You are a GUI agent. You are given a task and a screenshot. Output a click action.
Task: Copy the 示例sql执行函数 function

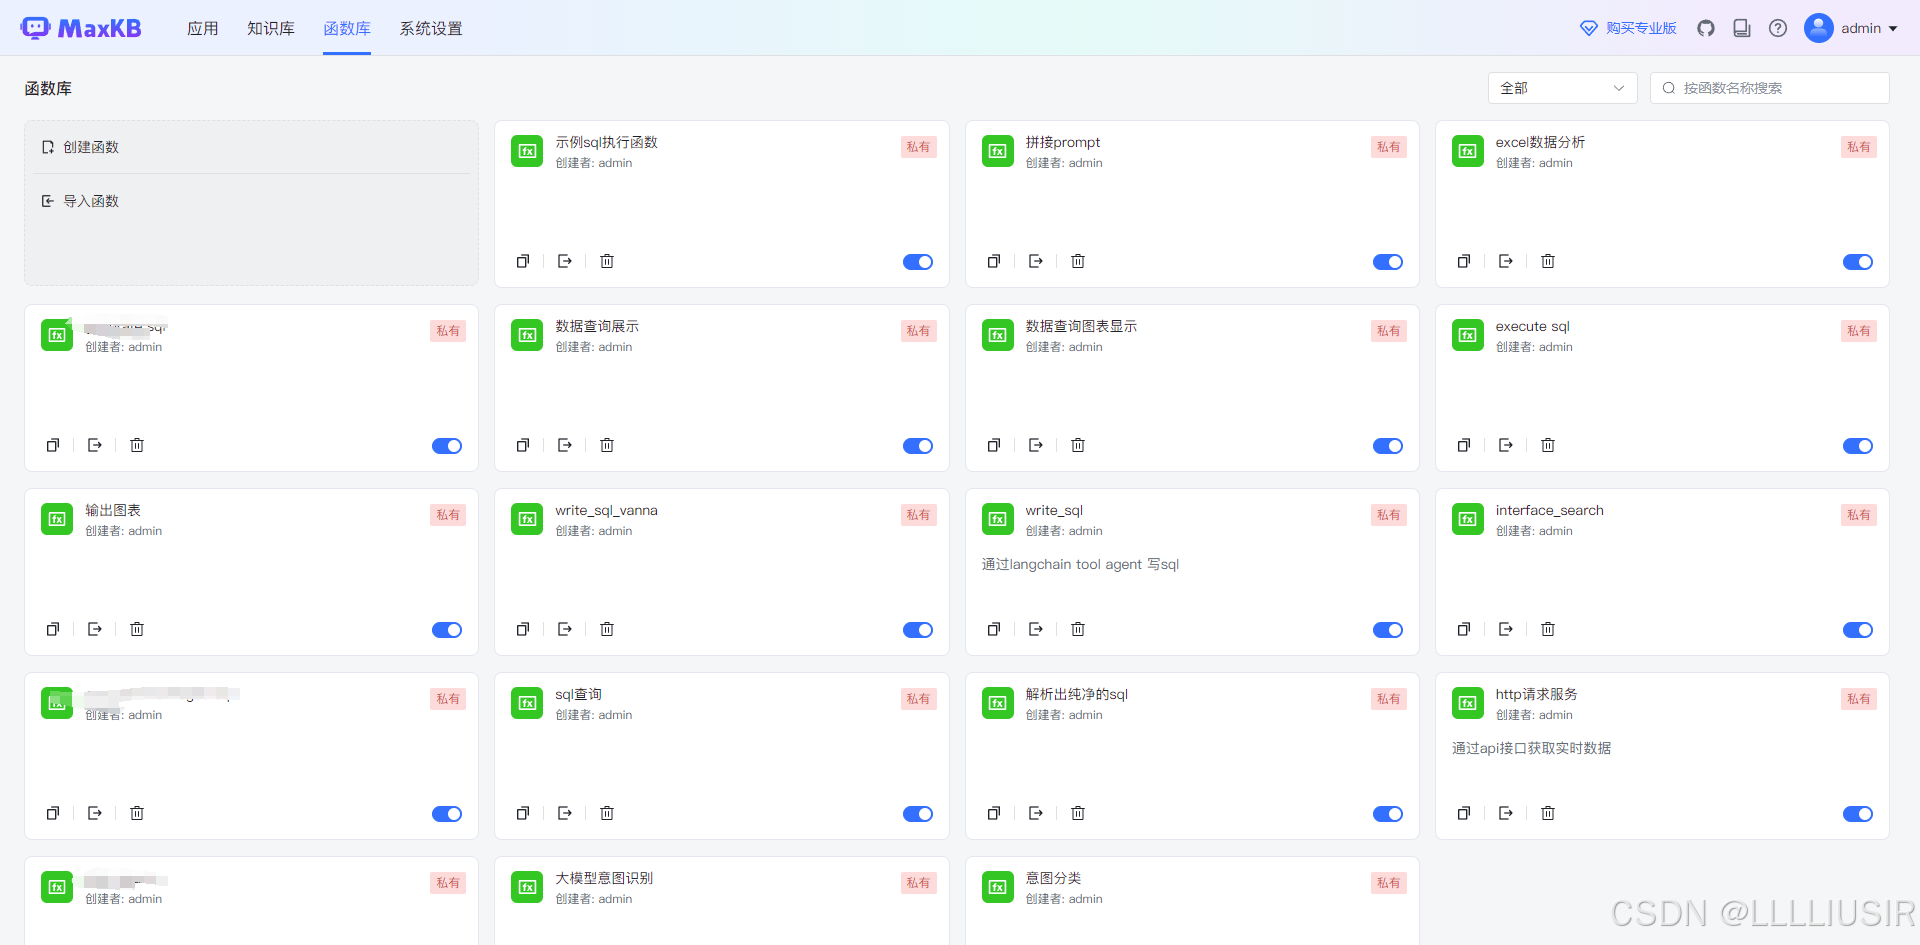pos(522,261)
